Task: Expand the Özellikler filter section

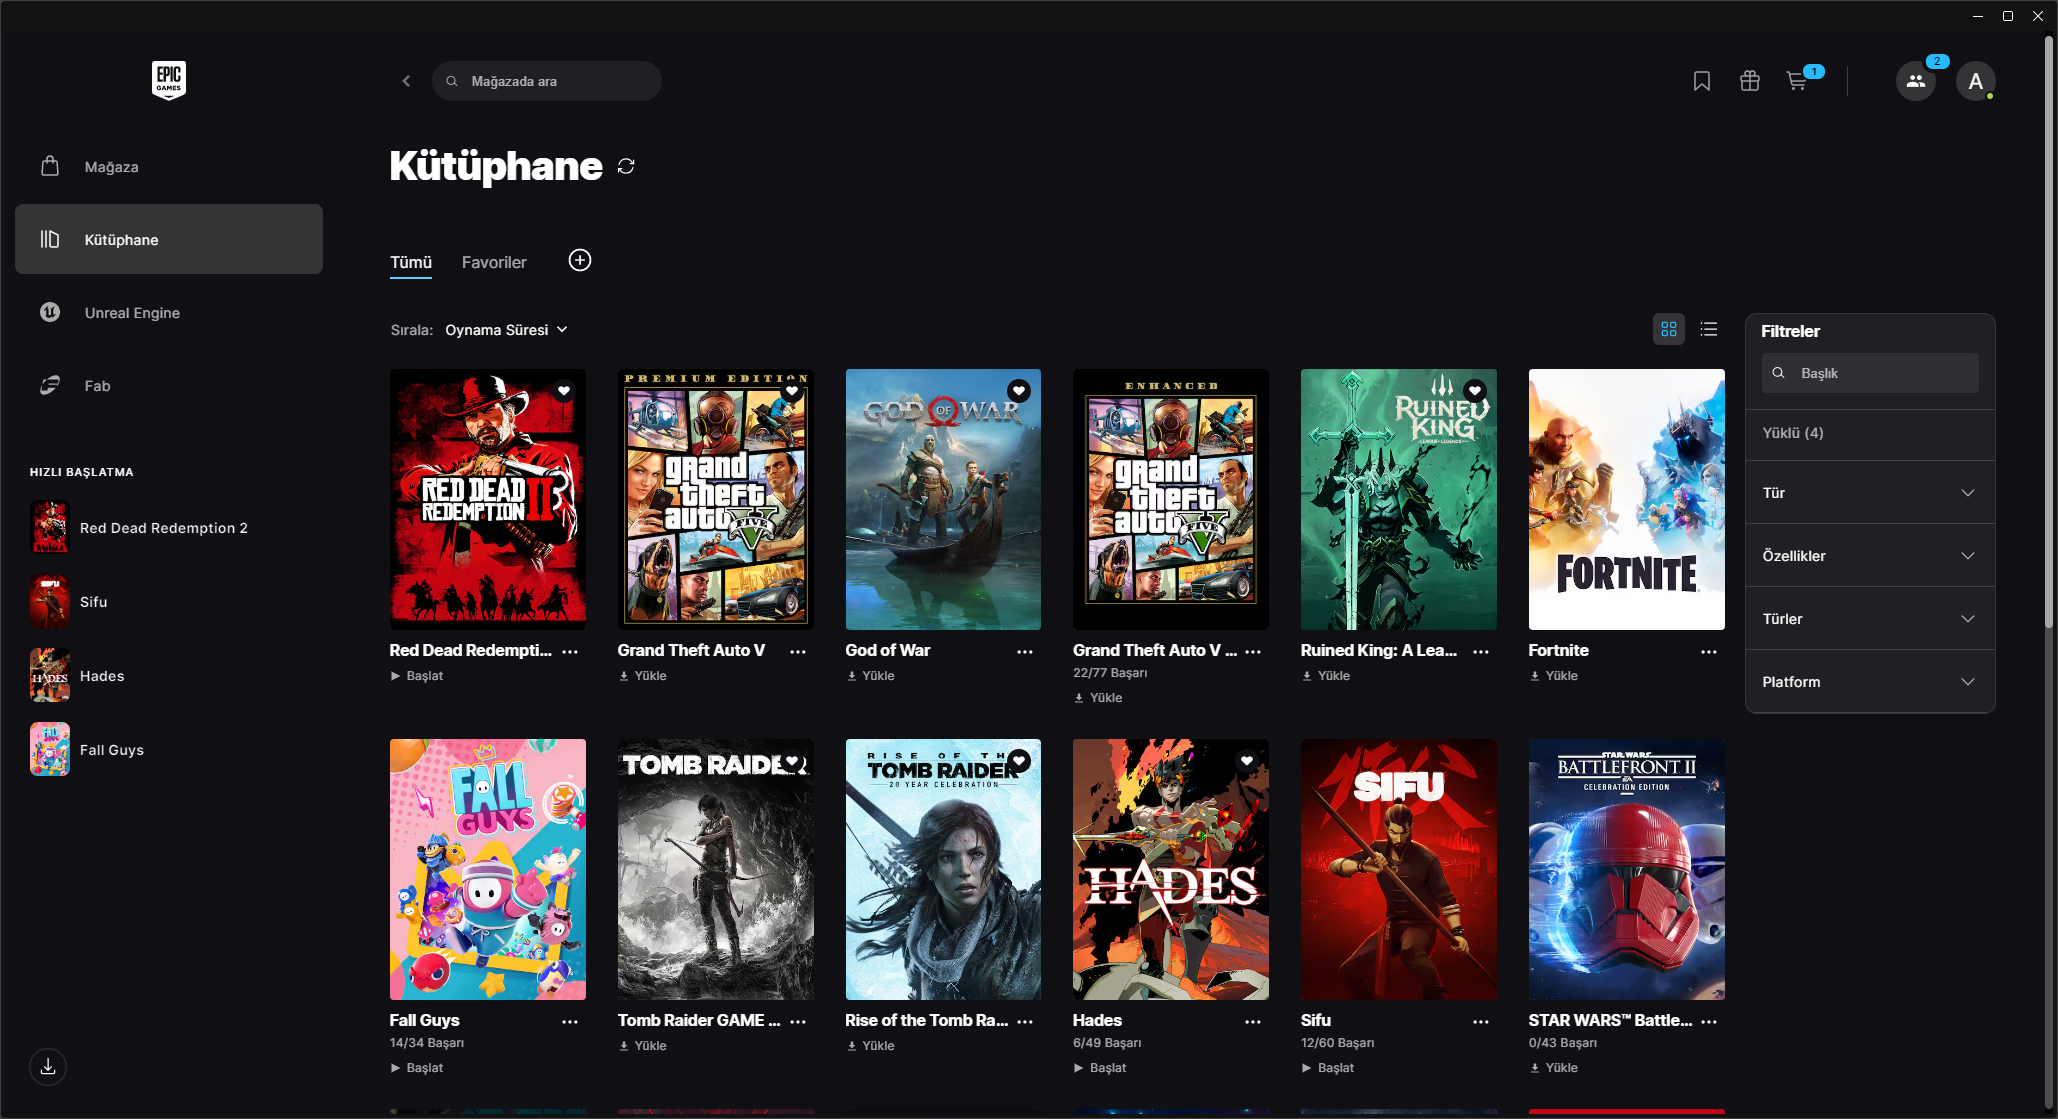Action: (1870, 556)
